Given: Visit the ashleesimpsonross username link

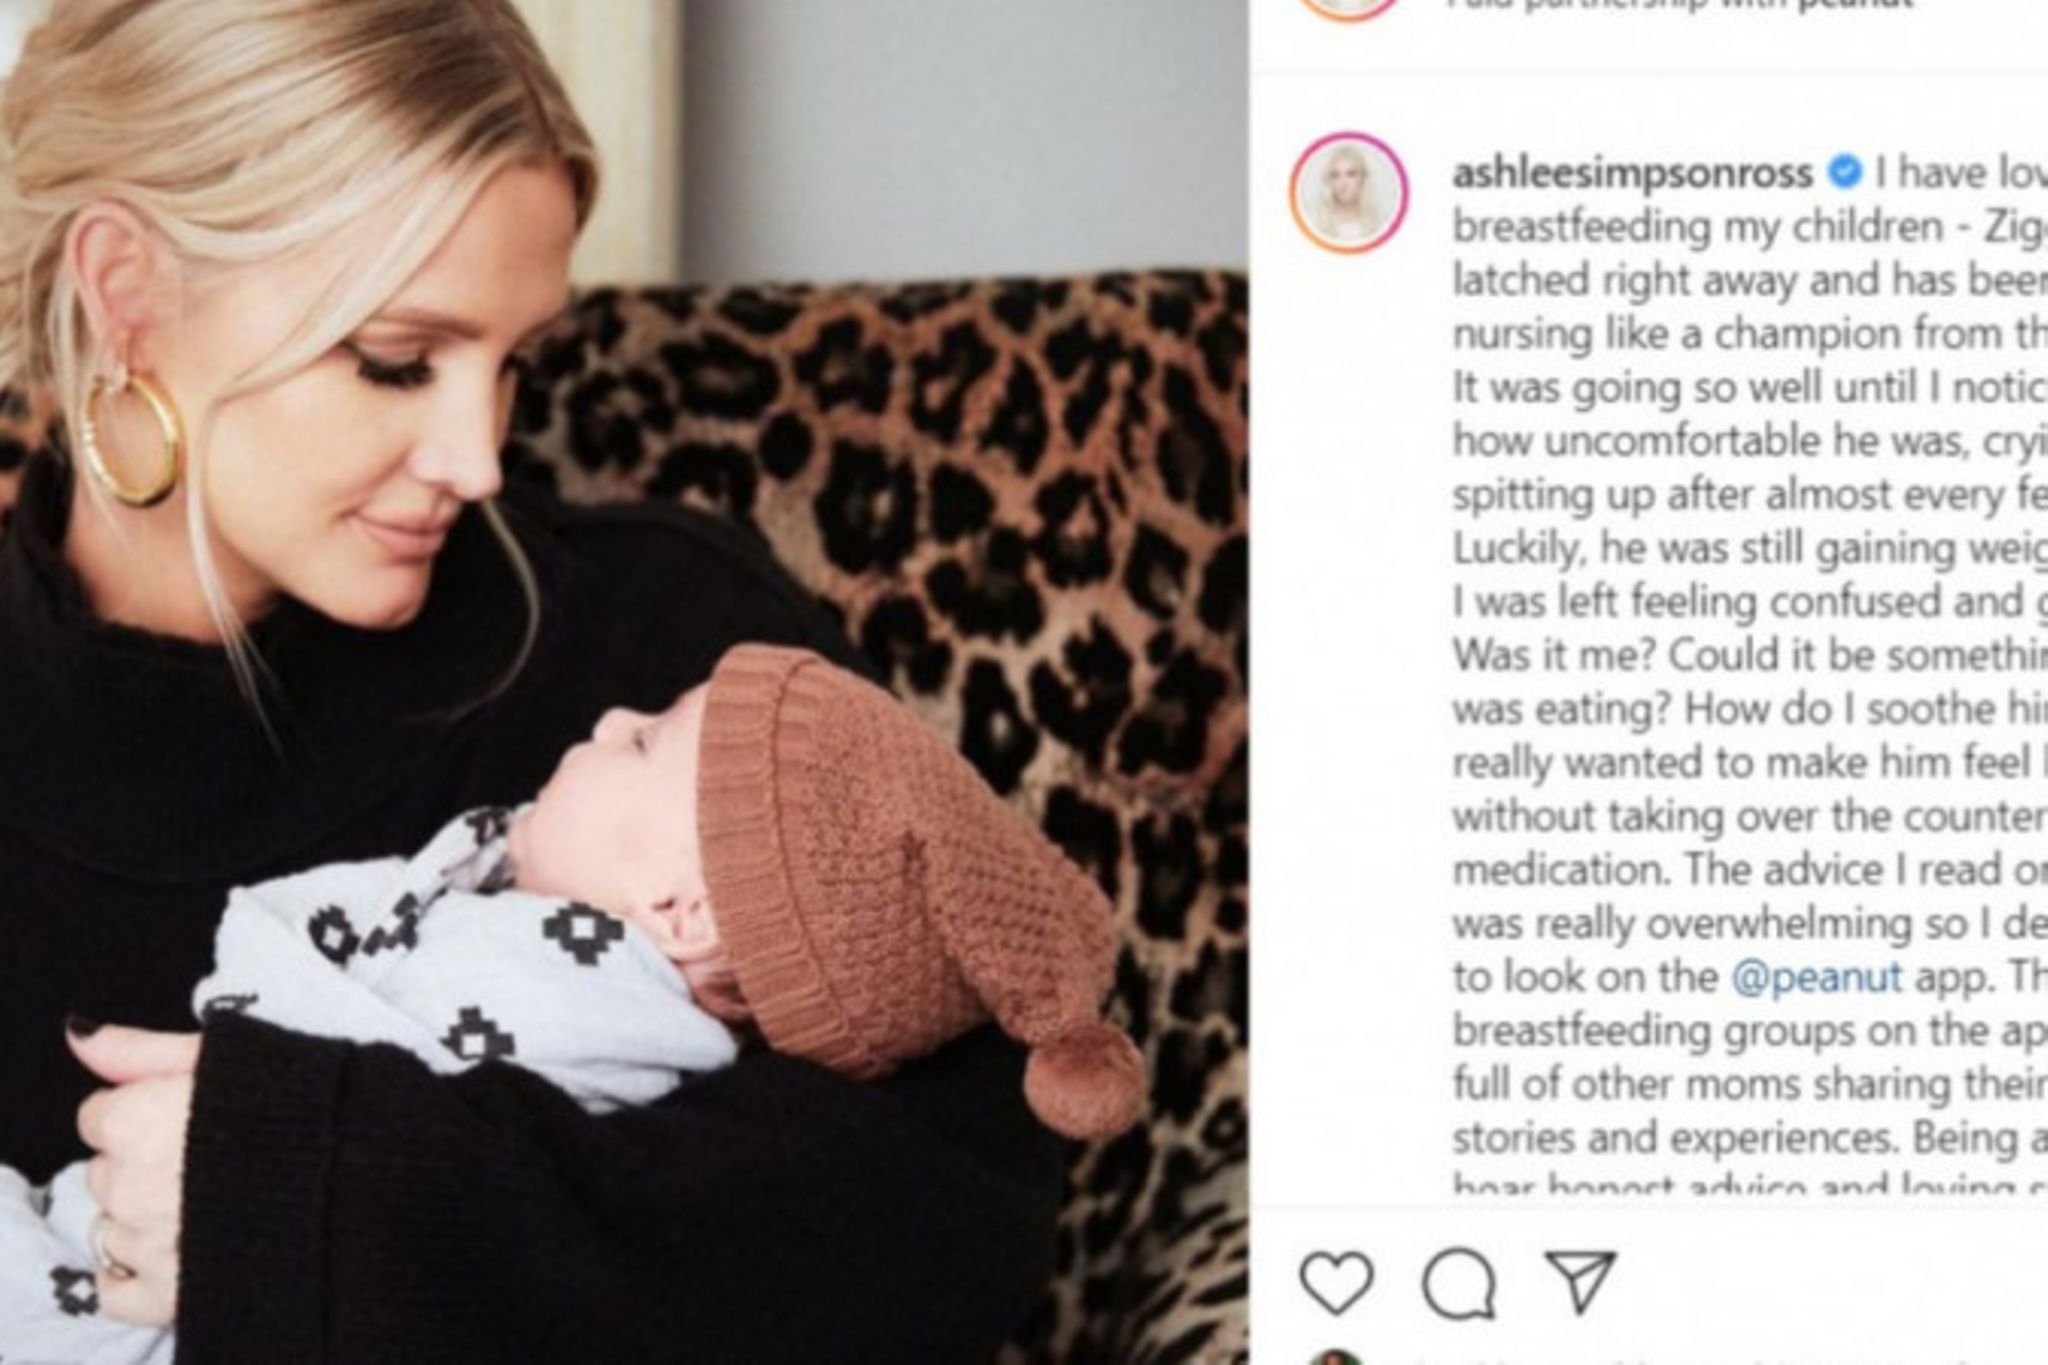Looking at the screenshot, I should click(x=1632, y=174).
